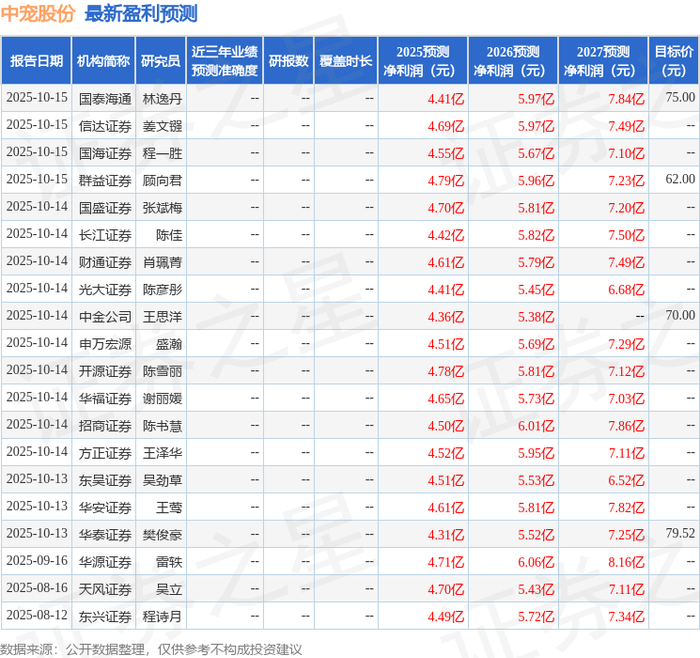Select the 研究员 column header
The image size is (700, 658).
pos(161,61)
